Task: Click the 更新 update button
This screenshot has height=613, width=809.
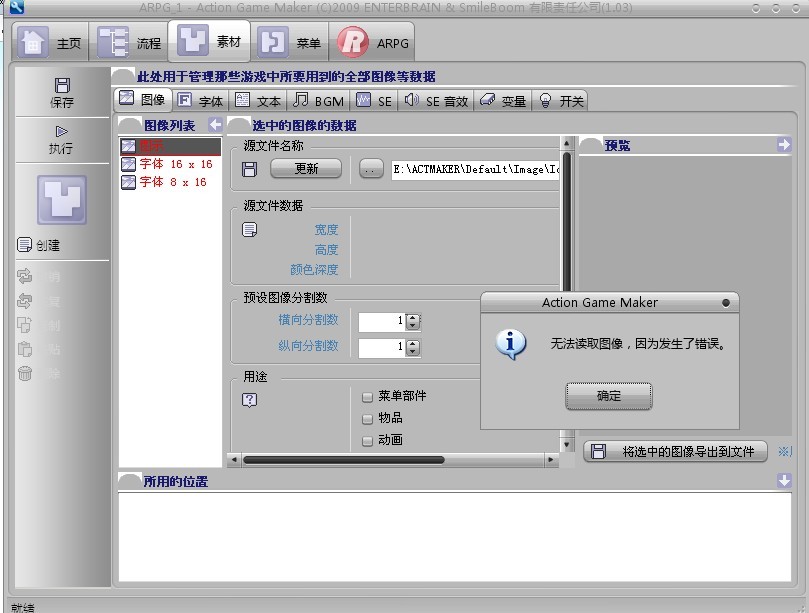Action: click(306, 168)
